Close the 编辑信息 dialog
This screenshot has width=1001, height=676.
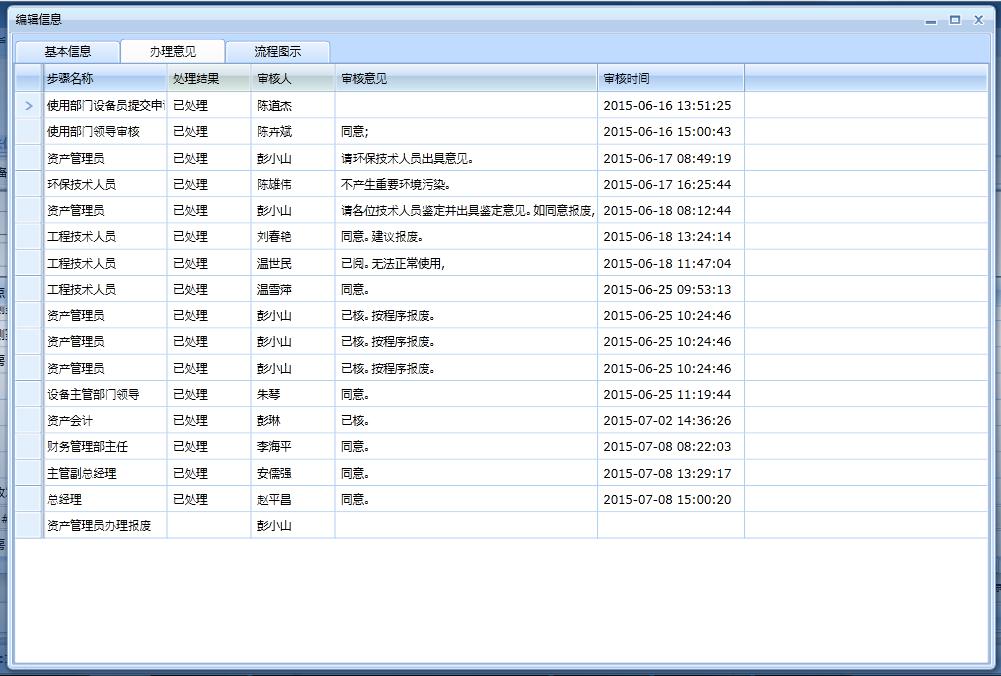(979, 20)
